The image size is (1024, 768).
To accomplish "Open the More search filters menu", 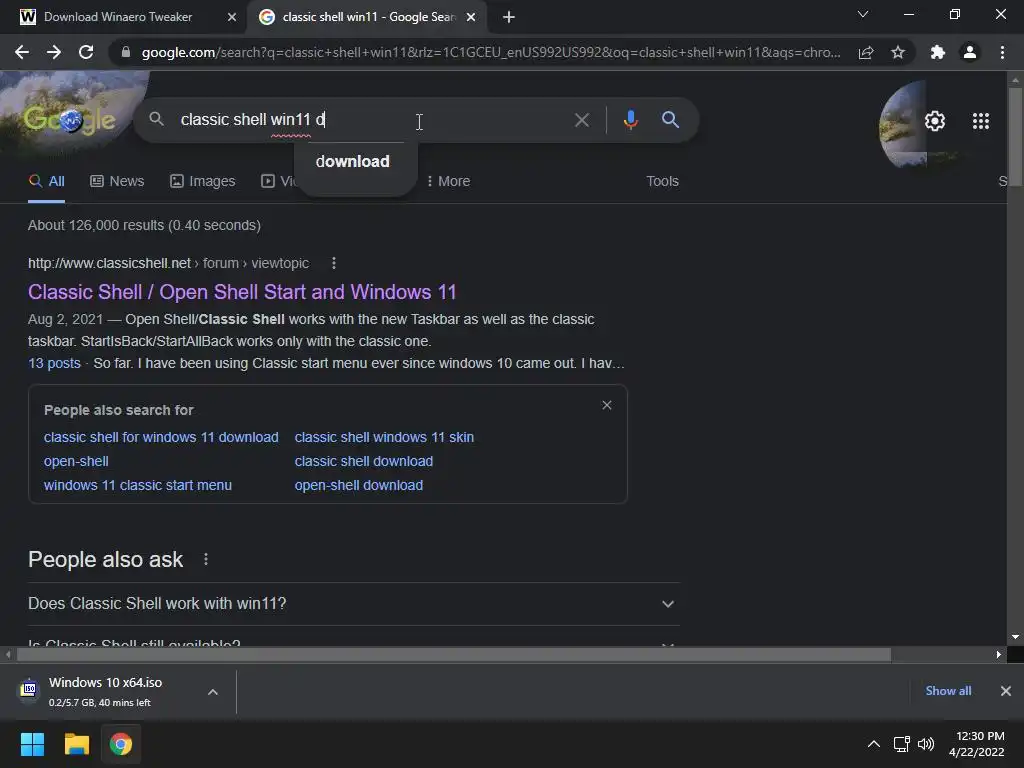I will point(448,181).
